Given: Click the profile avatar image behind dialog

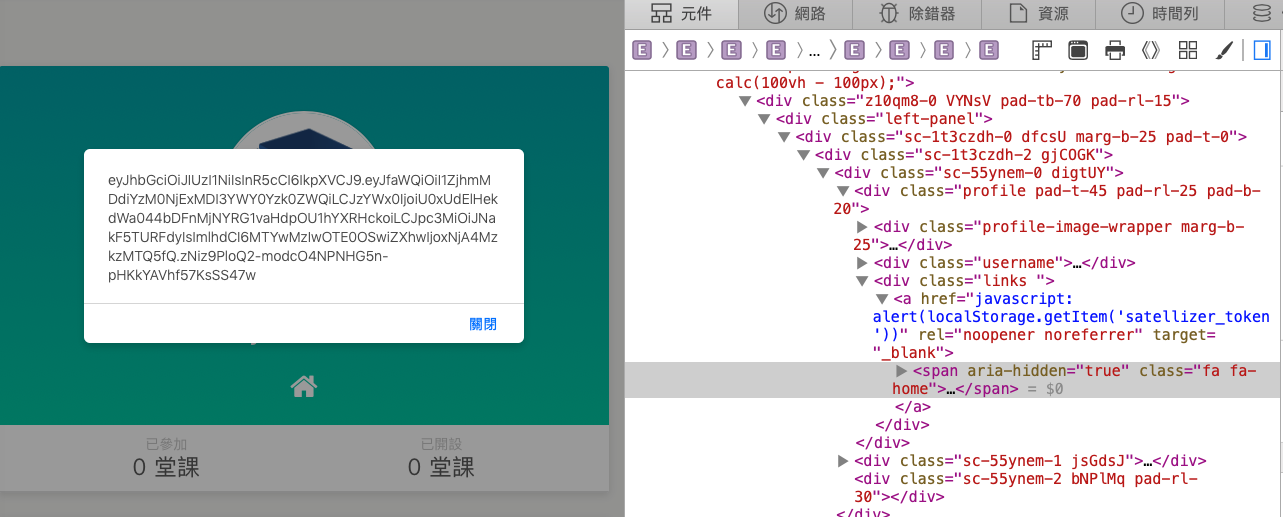Looking at the screenshot, I should point(304,129).
